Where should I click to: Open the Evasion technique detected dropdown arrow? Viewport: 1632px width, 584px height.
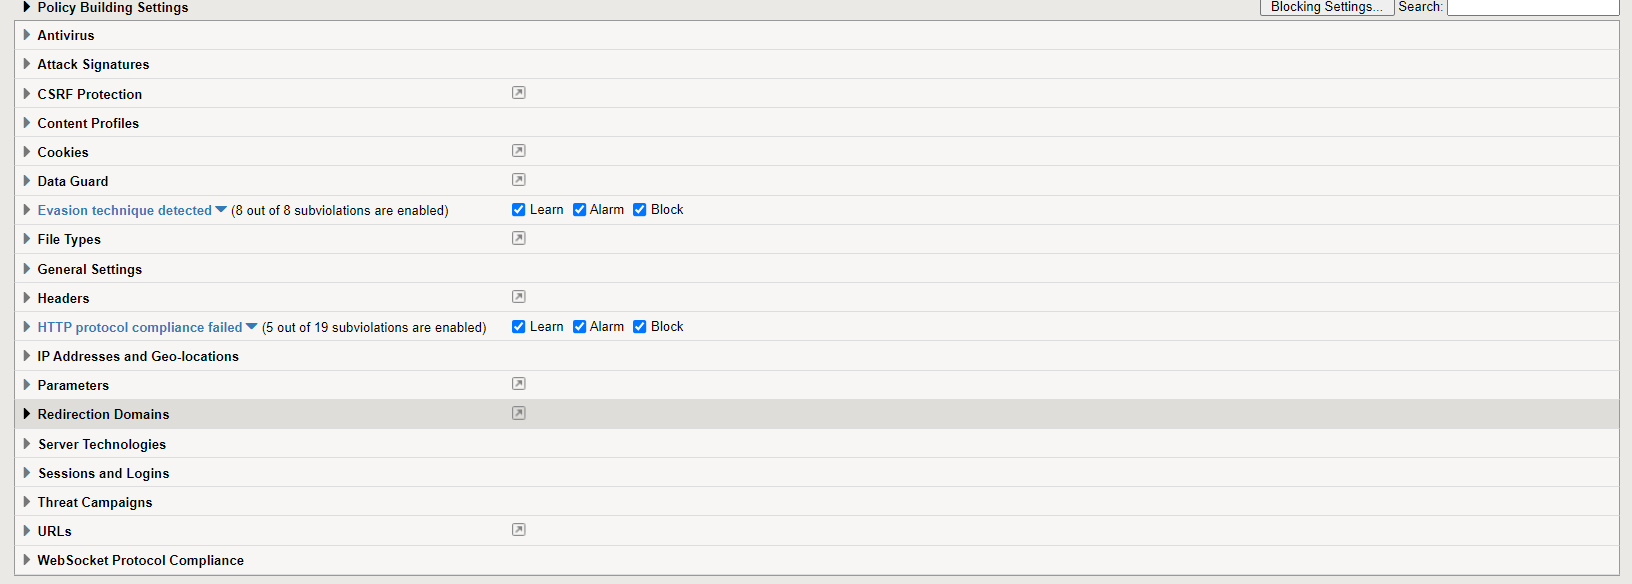click(x=221, y=210)
